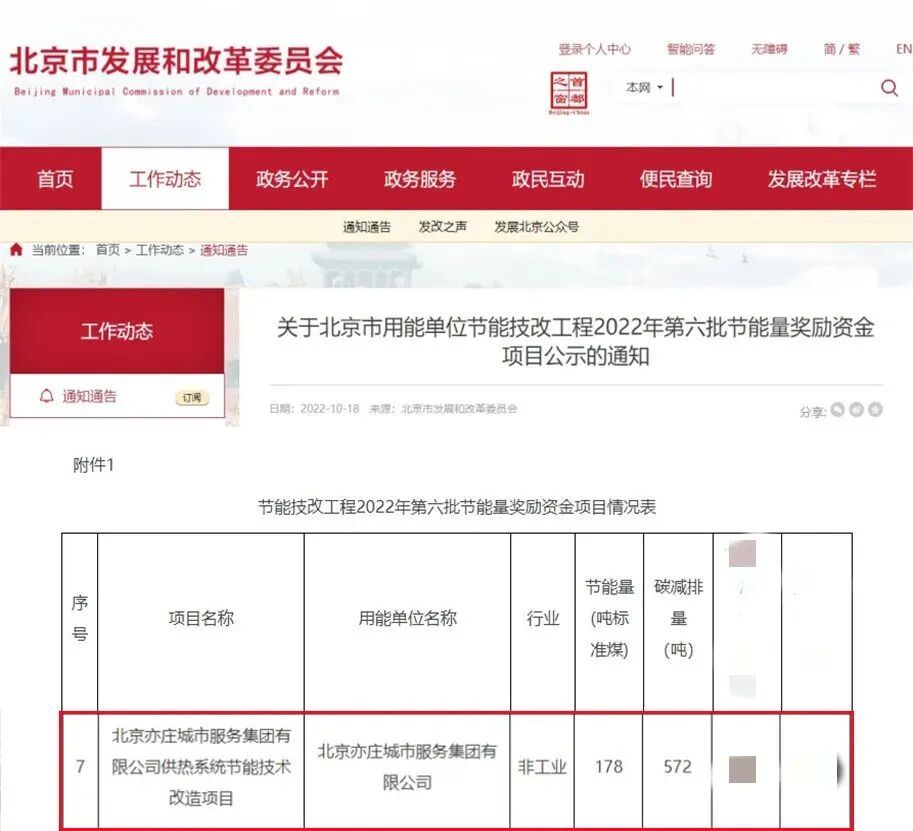Click the search magnifier icon
The height and width of the screenshot is (831, 913).
tap(889, 88)
